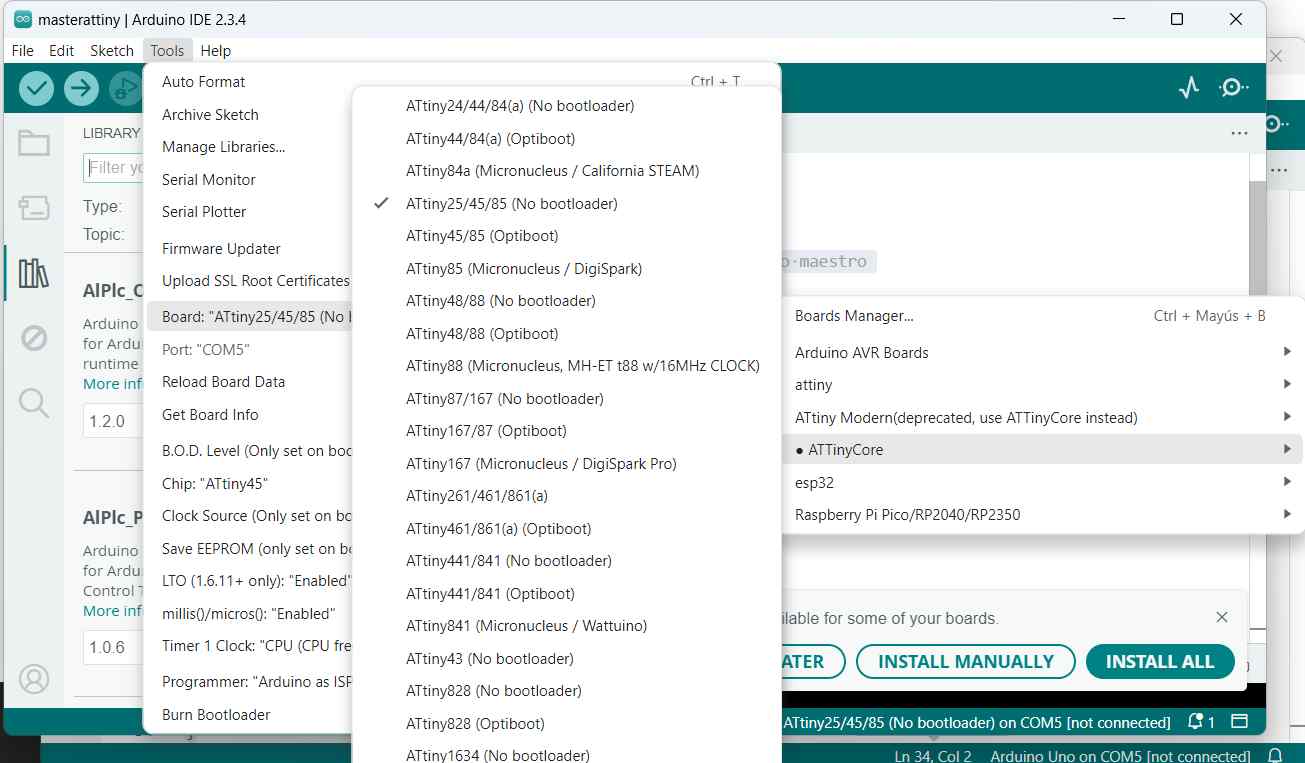Expand the ATTinyCore submenu
This screenshot has width=1305, height=763.
point(1043,450)
